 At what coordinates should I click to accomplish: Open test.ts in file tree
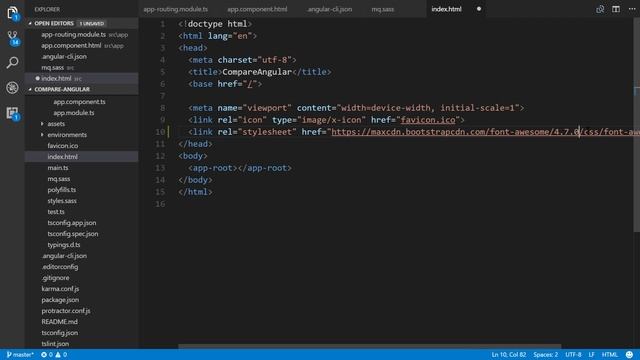(x=56, y=212)
